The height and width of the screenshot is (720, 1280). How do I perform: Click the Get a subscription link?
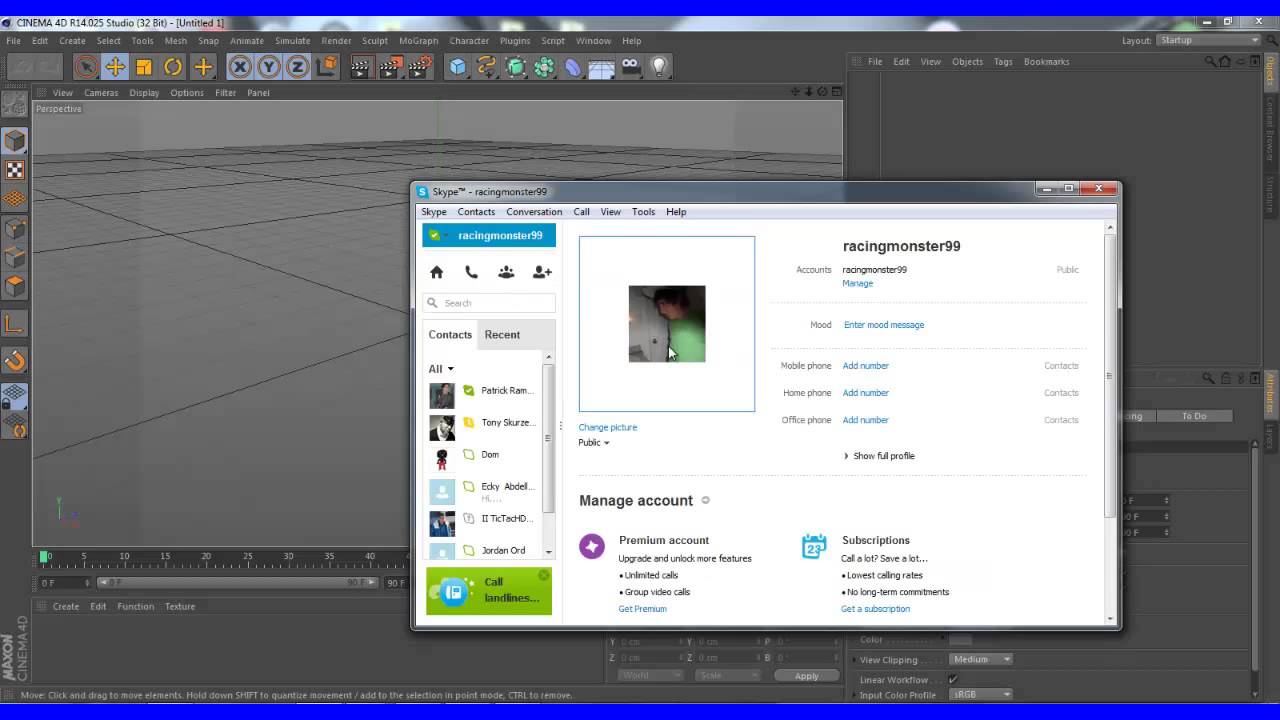point(875,609)
